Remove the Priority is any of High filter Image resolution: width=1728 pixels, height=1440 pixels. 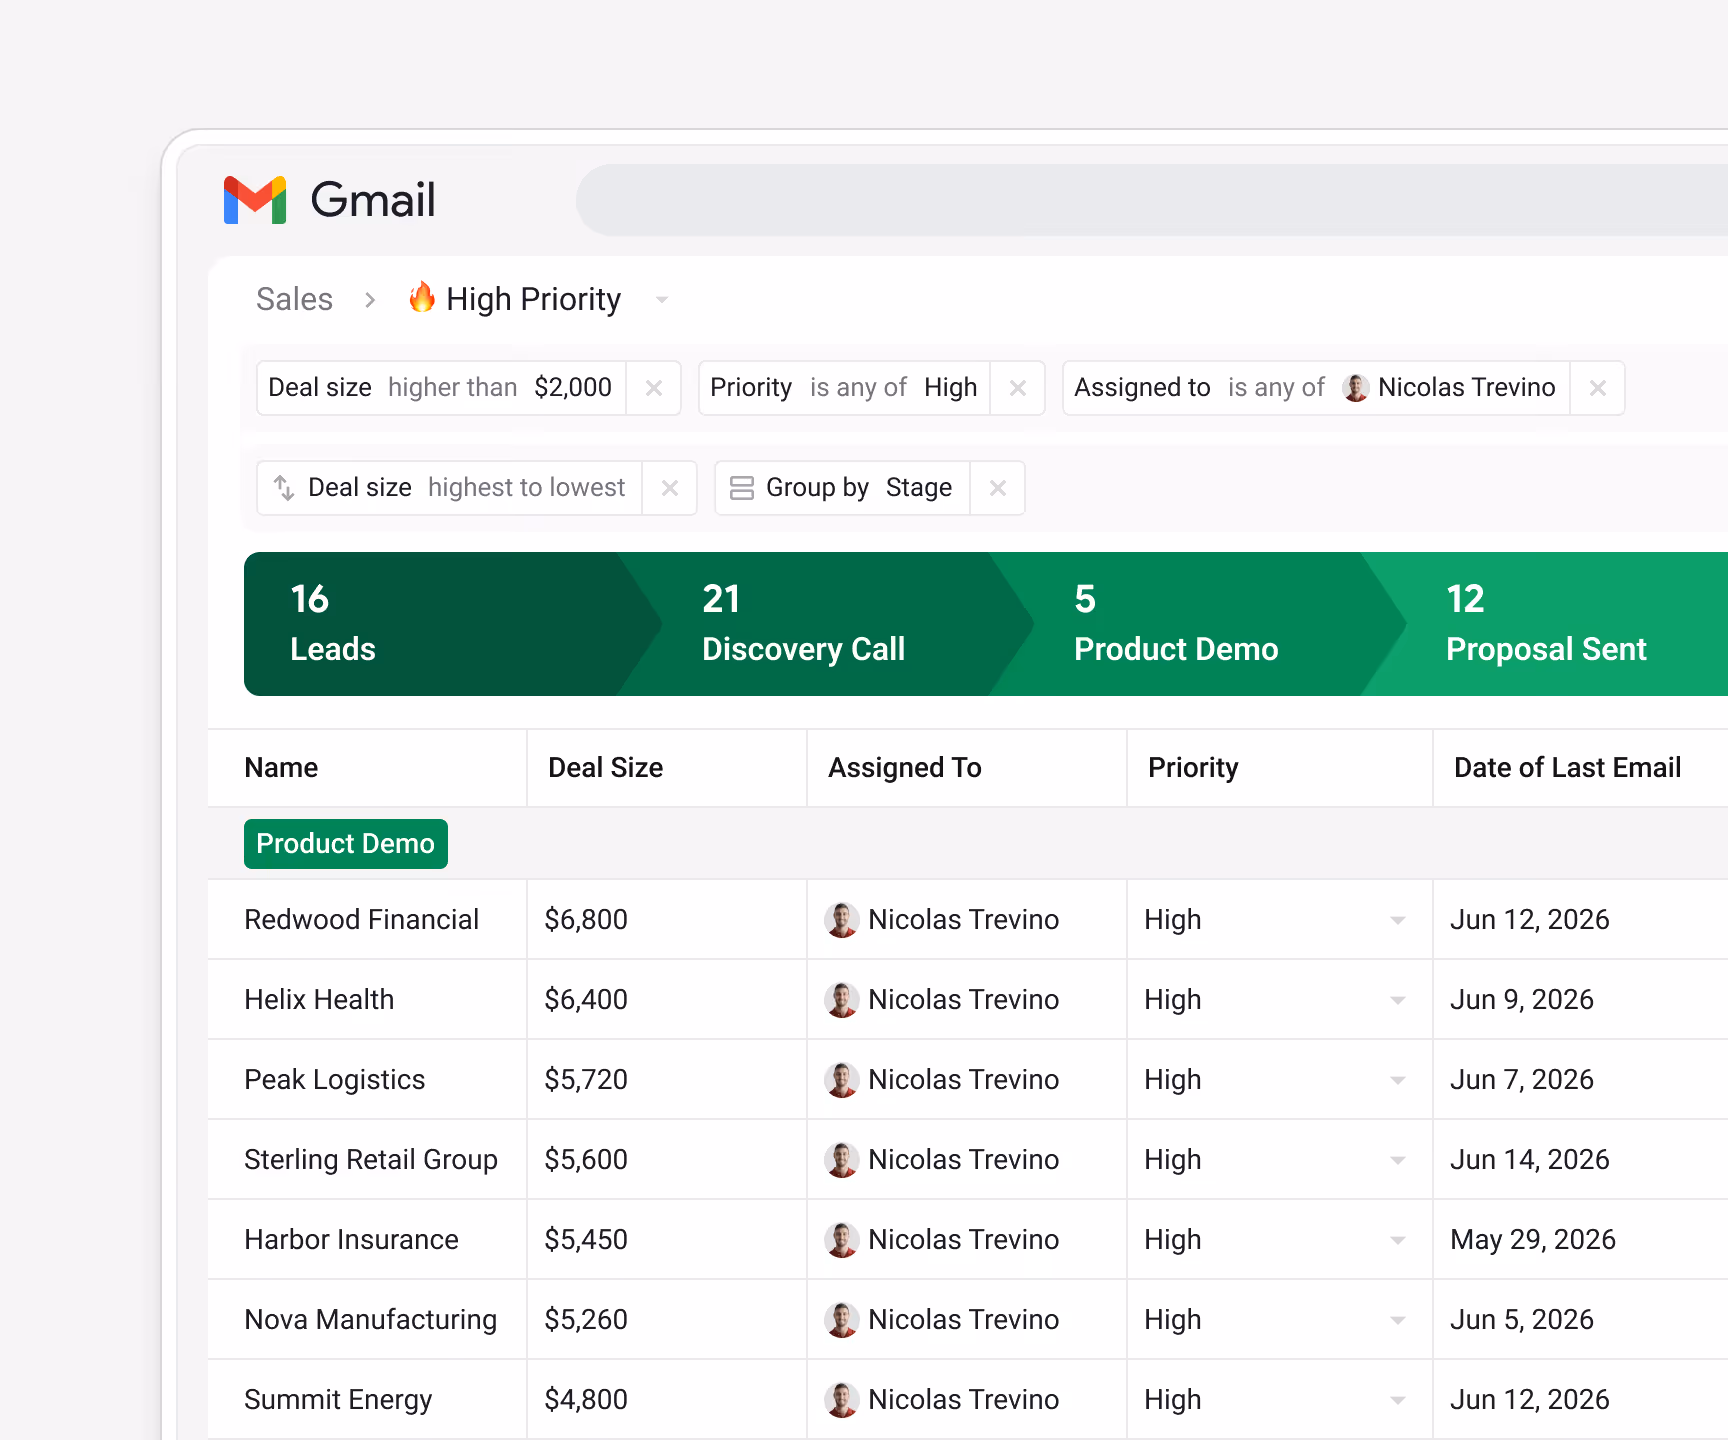pyautogui.click(x=1018, y=388)
